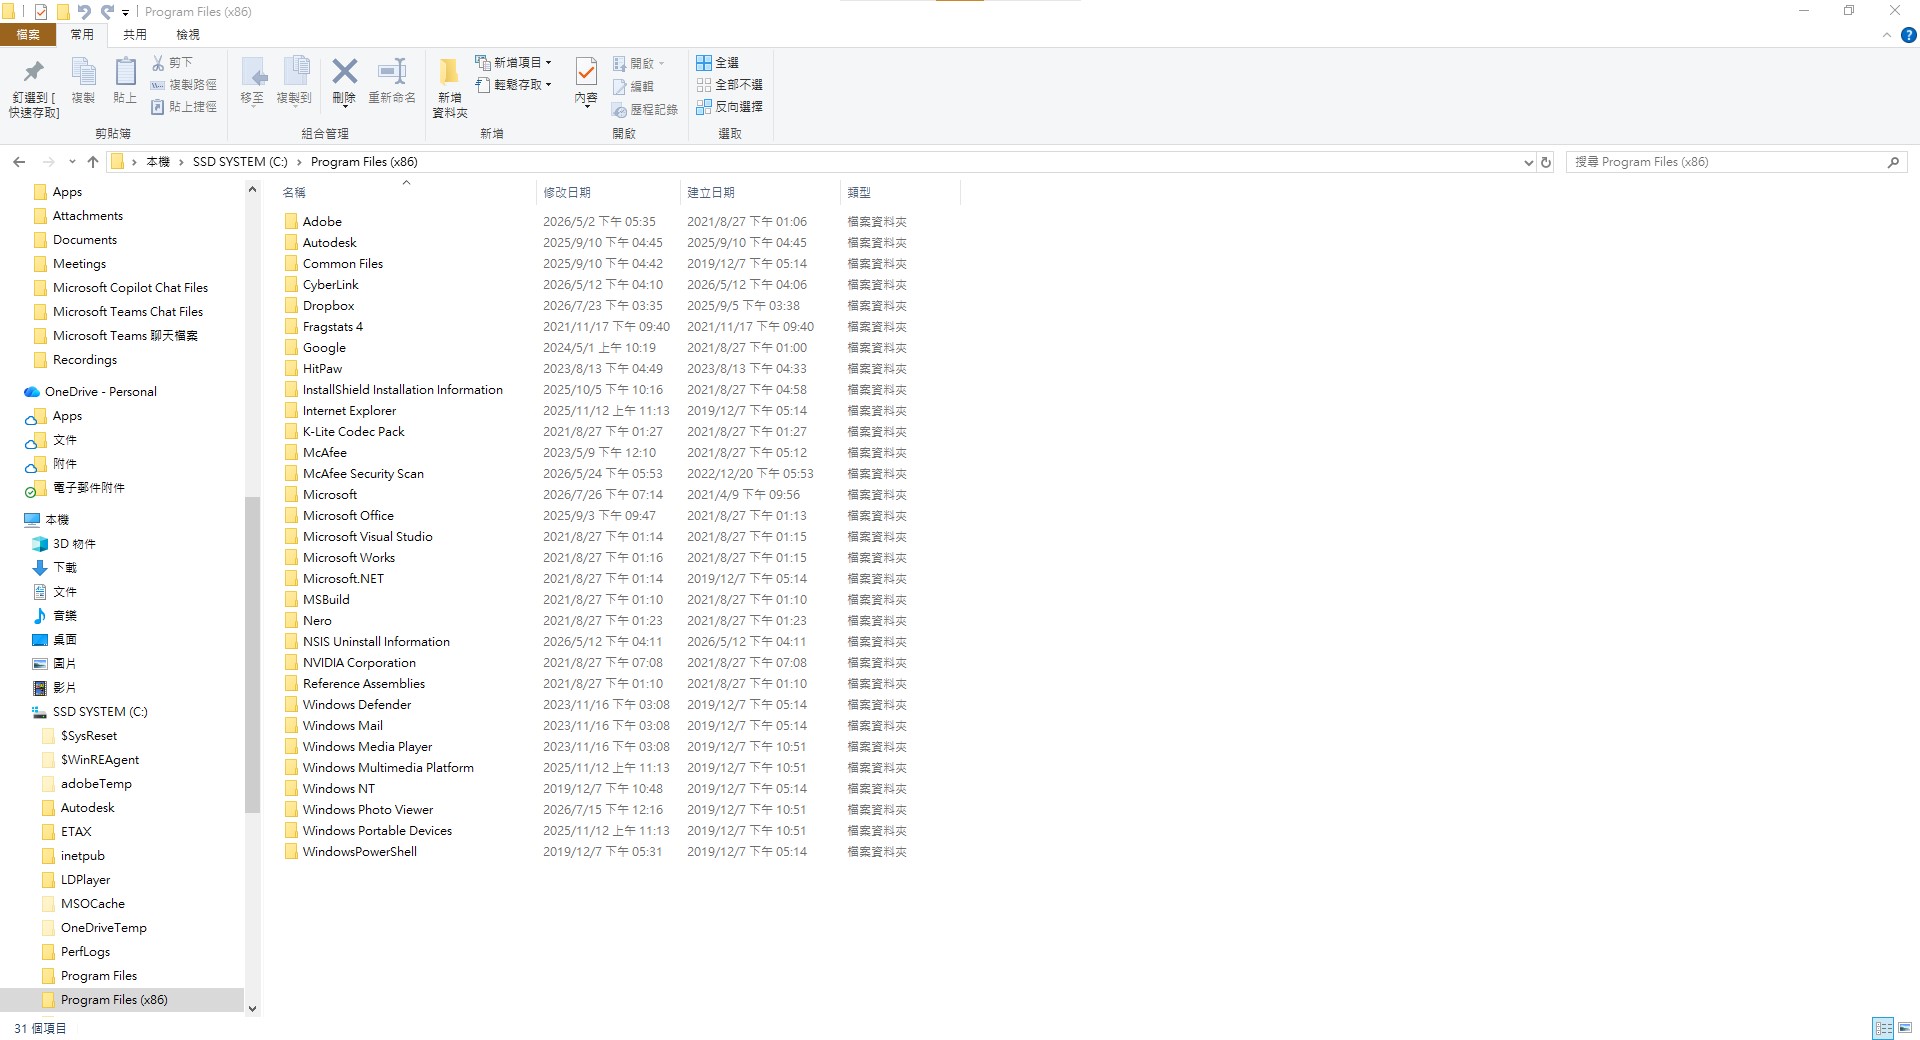This screenshot has height=1040, width=1920.
Task: Create a folder with 新增資料夾 icon
Action: (450, 72)
